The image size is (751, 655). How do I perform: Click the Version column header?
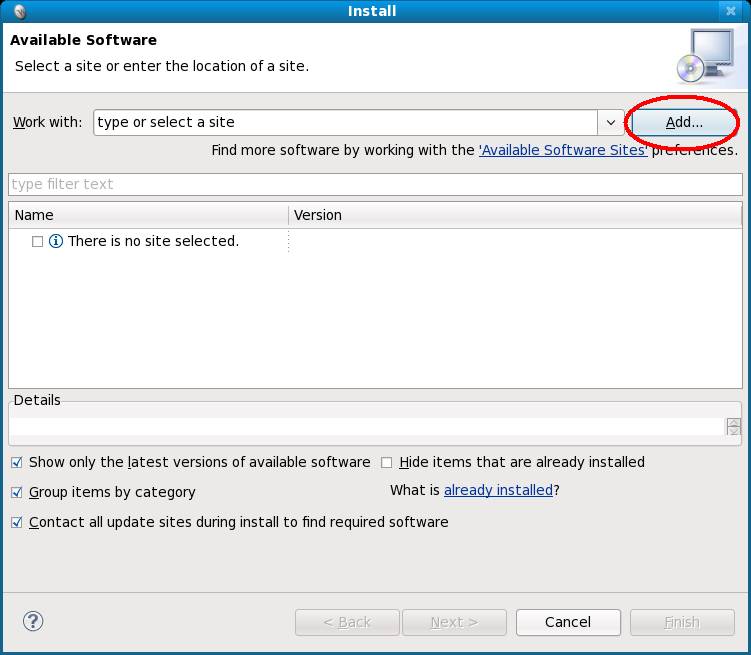click(515, 215)
